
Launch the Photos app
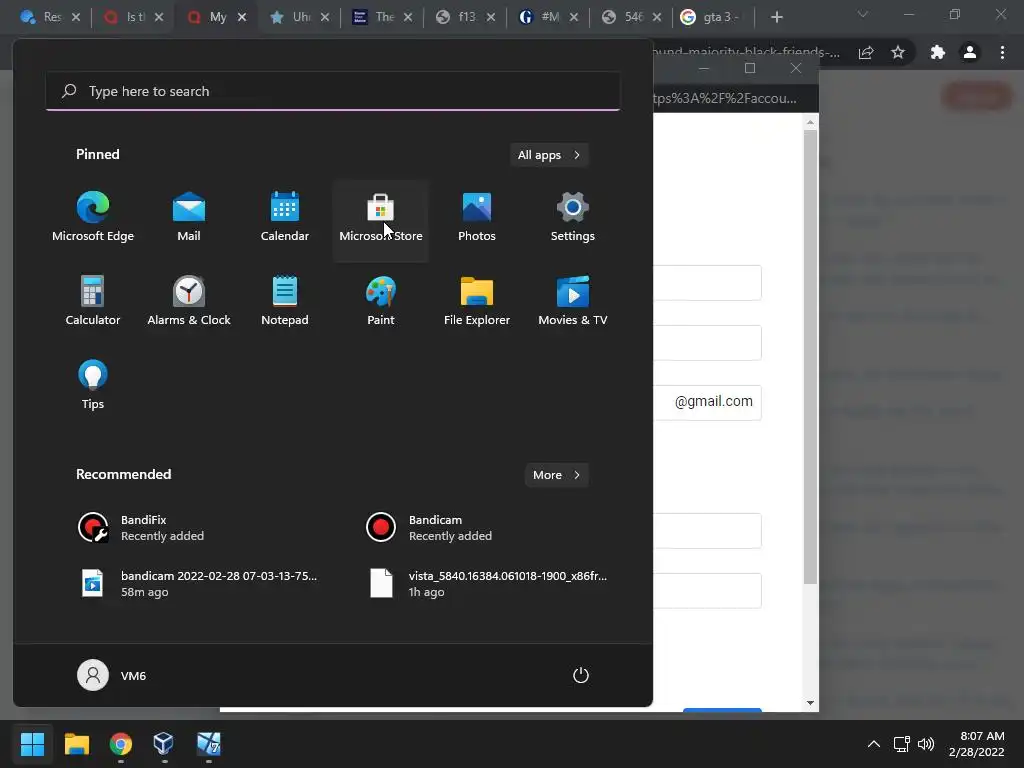[x=477, y=218]
